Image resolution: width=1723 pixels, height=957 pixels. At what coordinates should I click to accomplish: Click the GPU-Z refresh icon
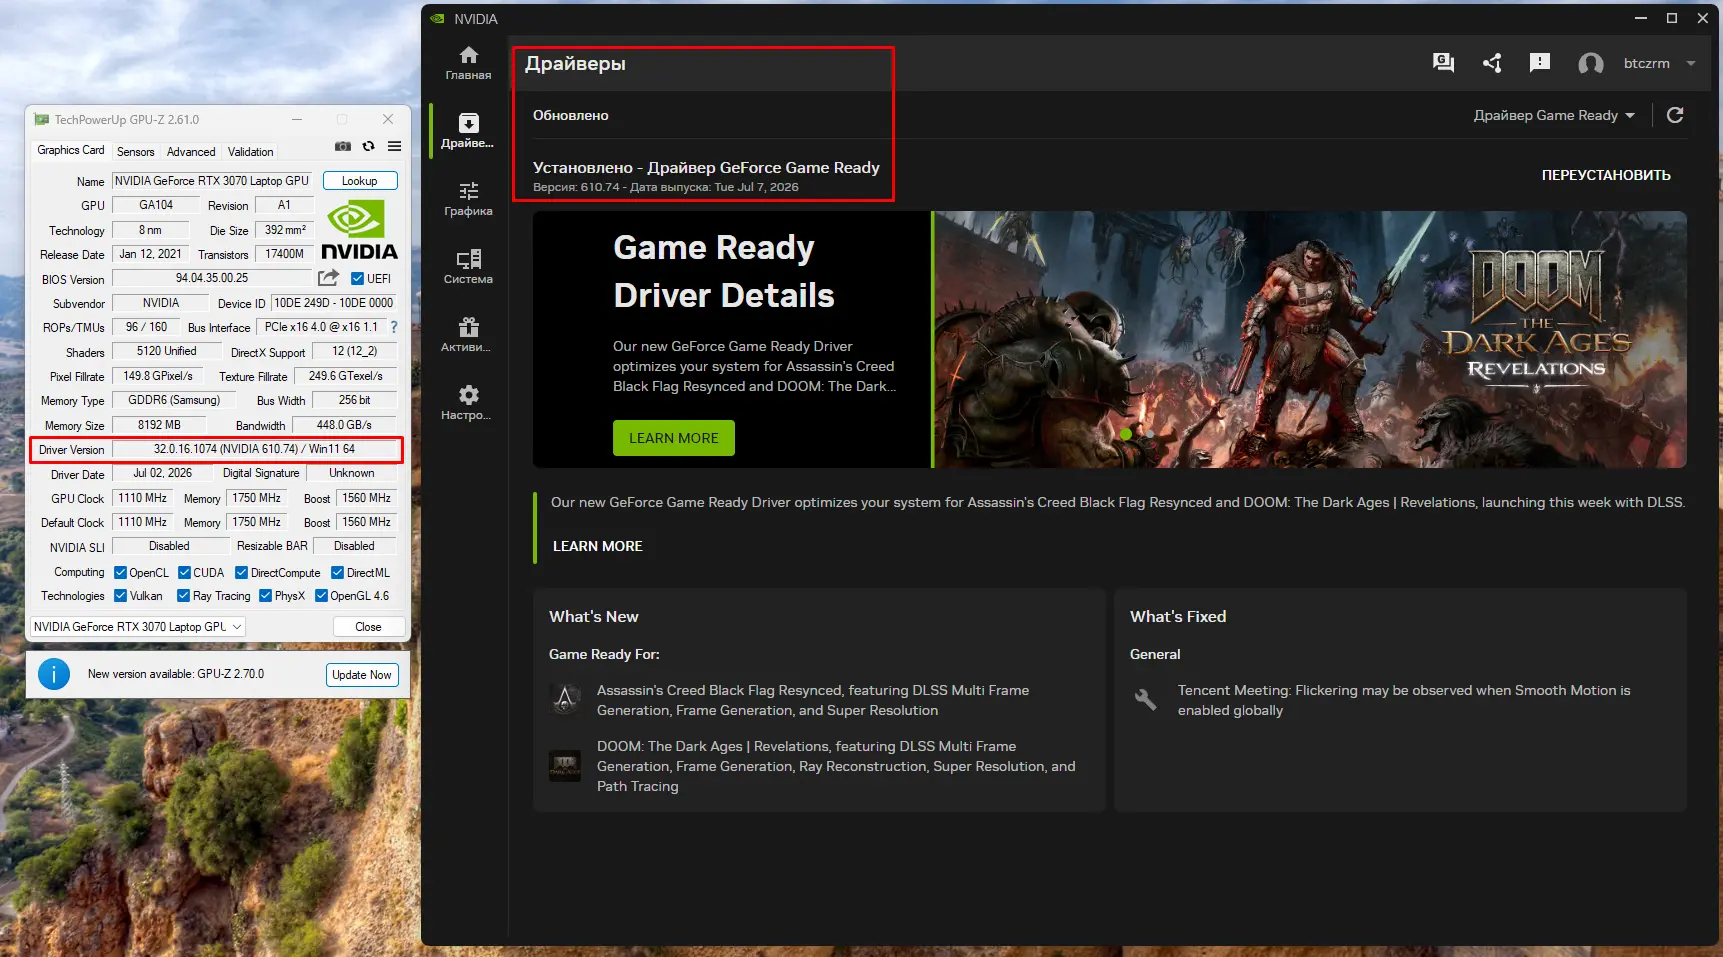pos(369,146)
